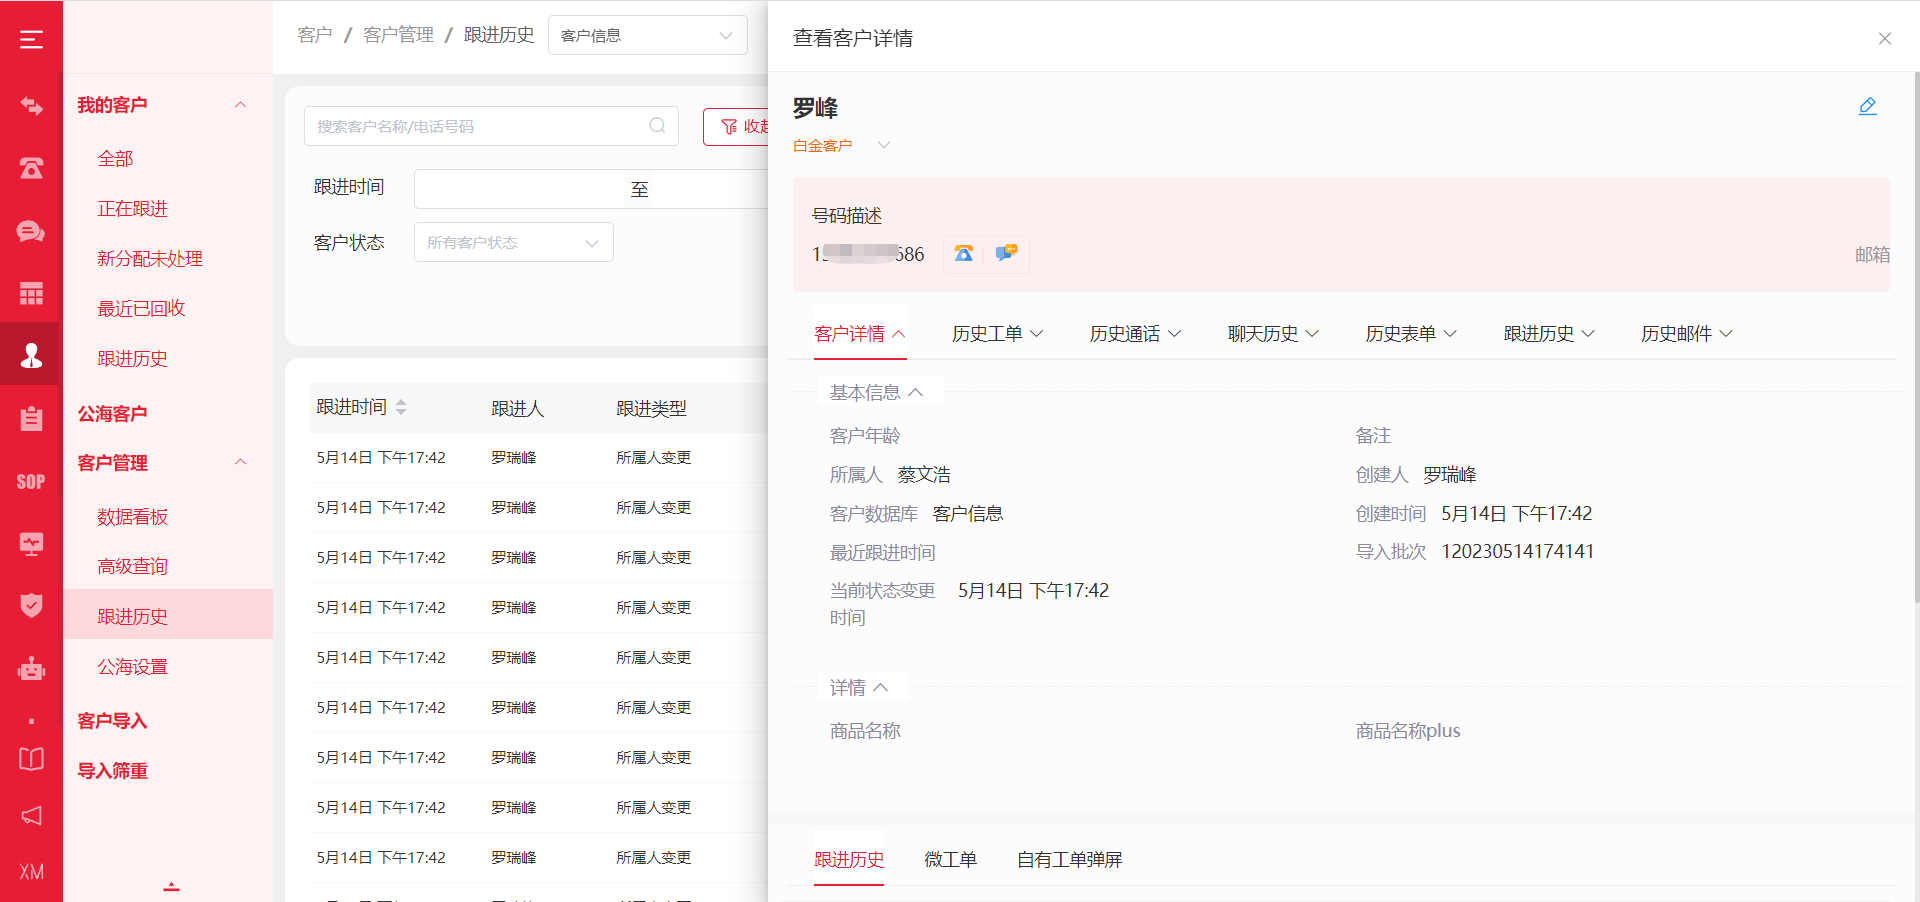Open the 客户信息 database dropdown
The height and width of the screenshot is (902, 1920).
[647, 36]
